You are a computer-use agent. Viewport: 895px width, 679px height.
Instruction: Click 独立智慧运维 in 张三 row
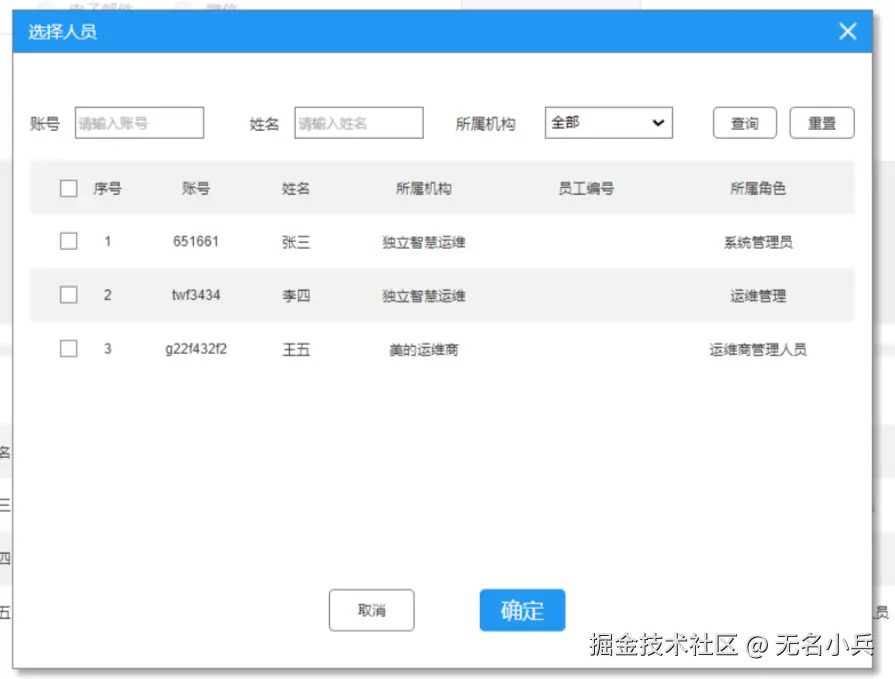point(424,242)
